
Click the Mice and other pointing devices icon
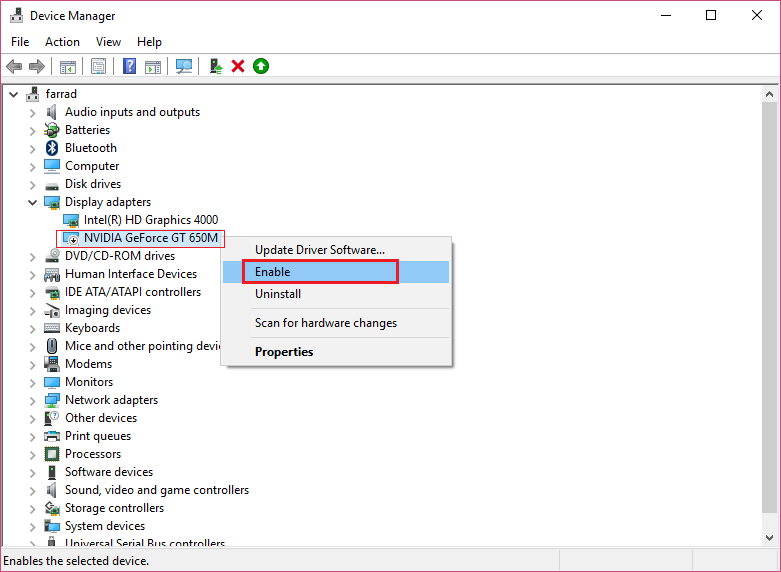click(x=52, y=346)
